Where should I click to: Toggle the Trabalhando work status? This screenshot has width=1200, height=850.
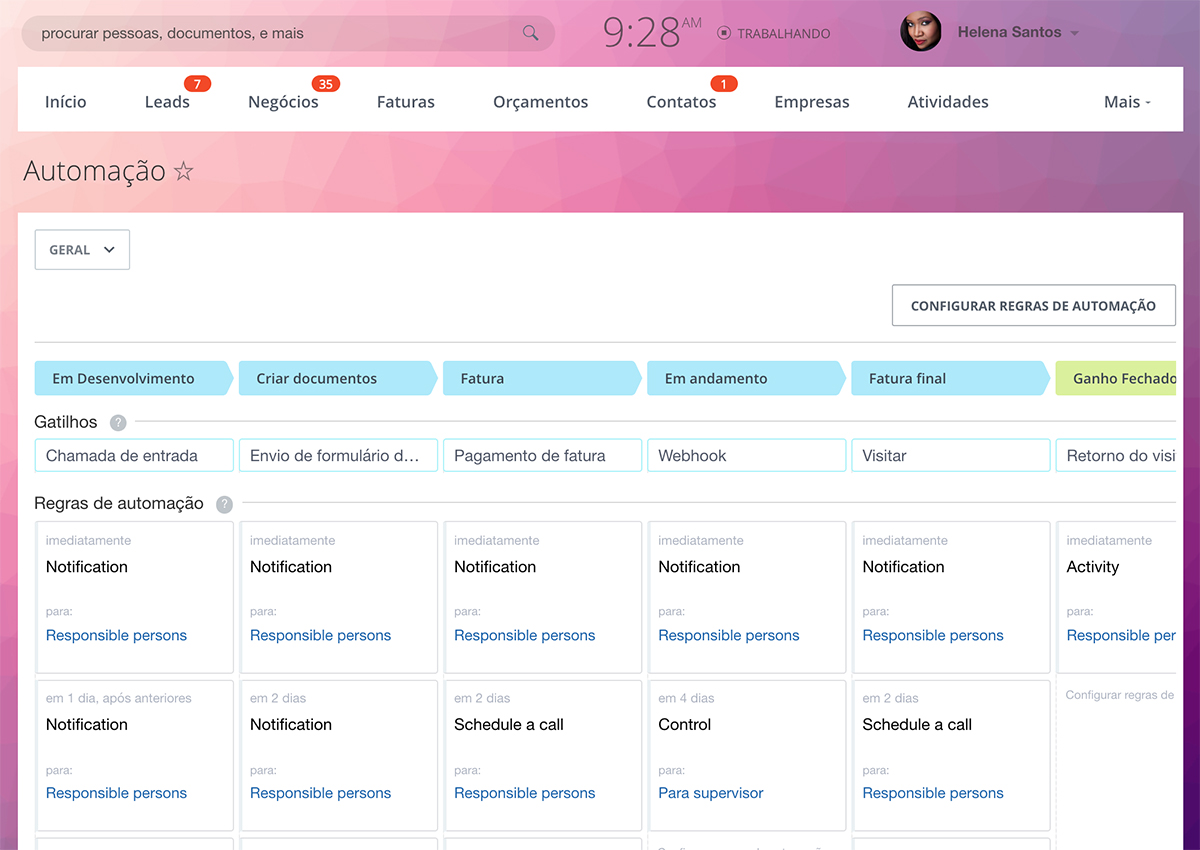click(x=774, y=33)
